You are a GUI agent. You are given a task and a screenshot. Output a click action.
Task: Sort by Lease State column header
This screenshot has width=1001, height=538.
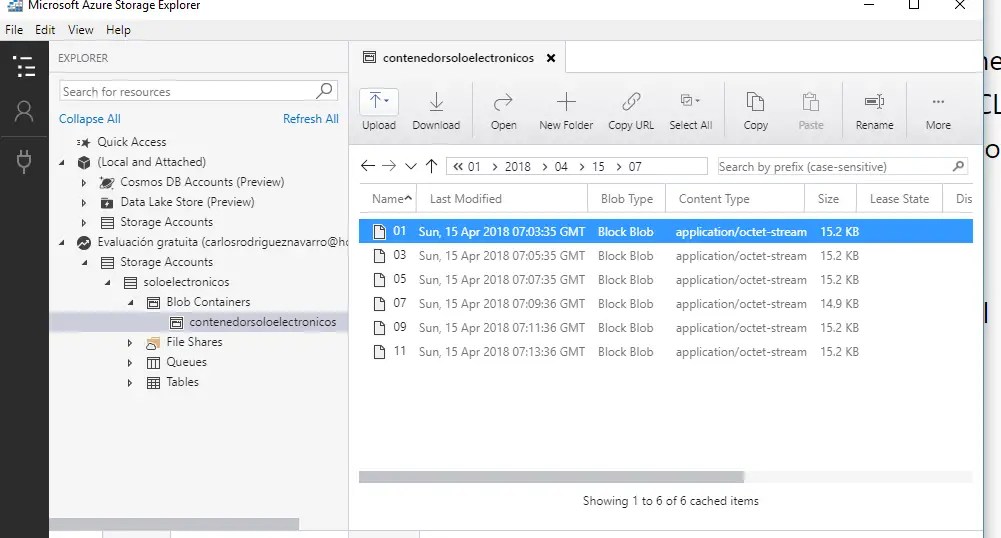tap(899, 199)
